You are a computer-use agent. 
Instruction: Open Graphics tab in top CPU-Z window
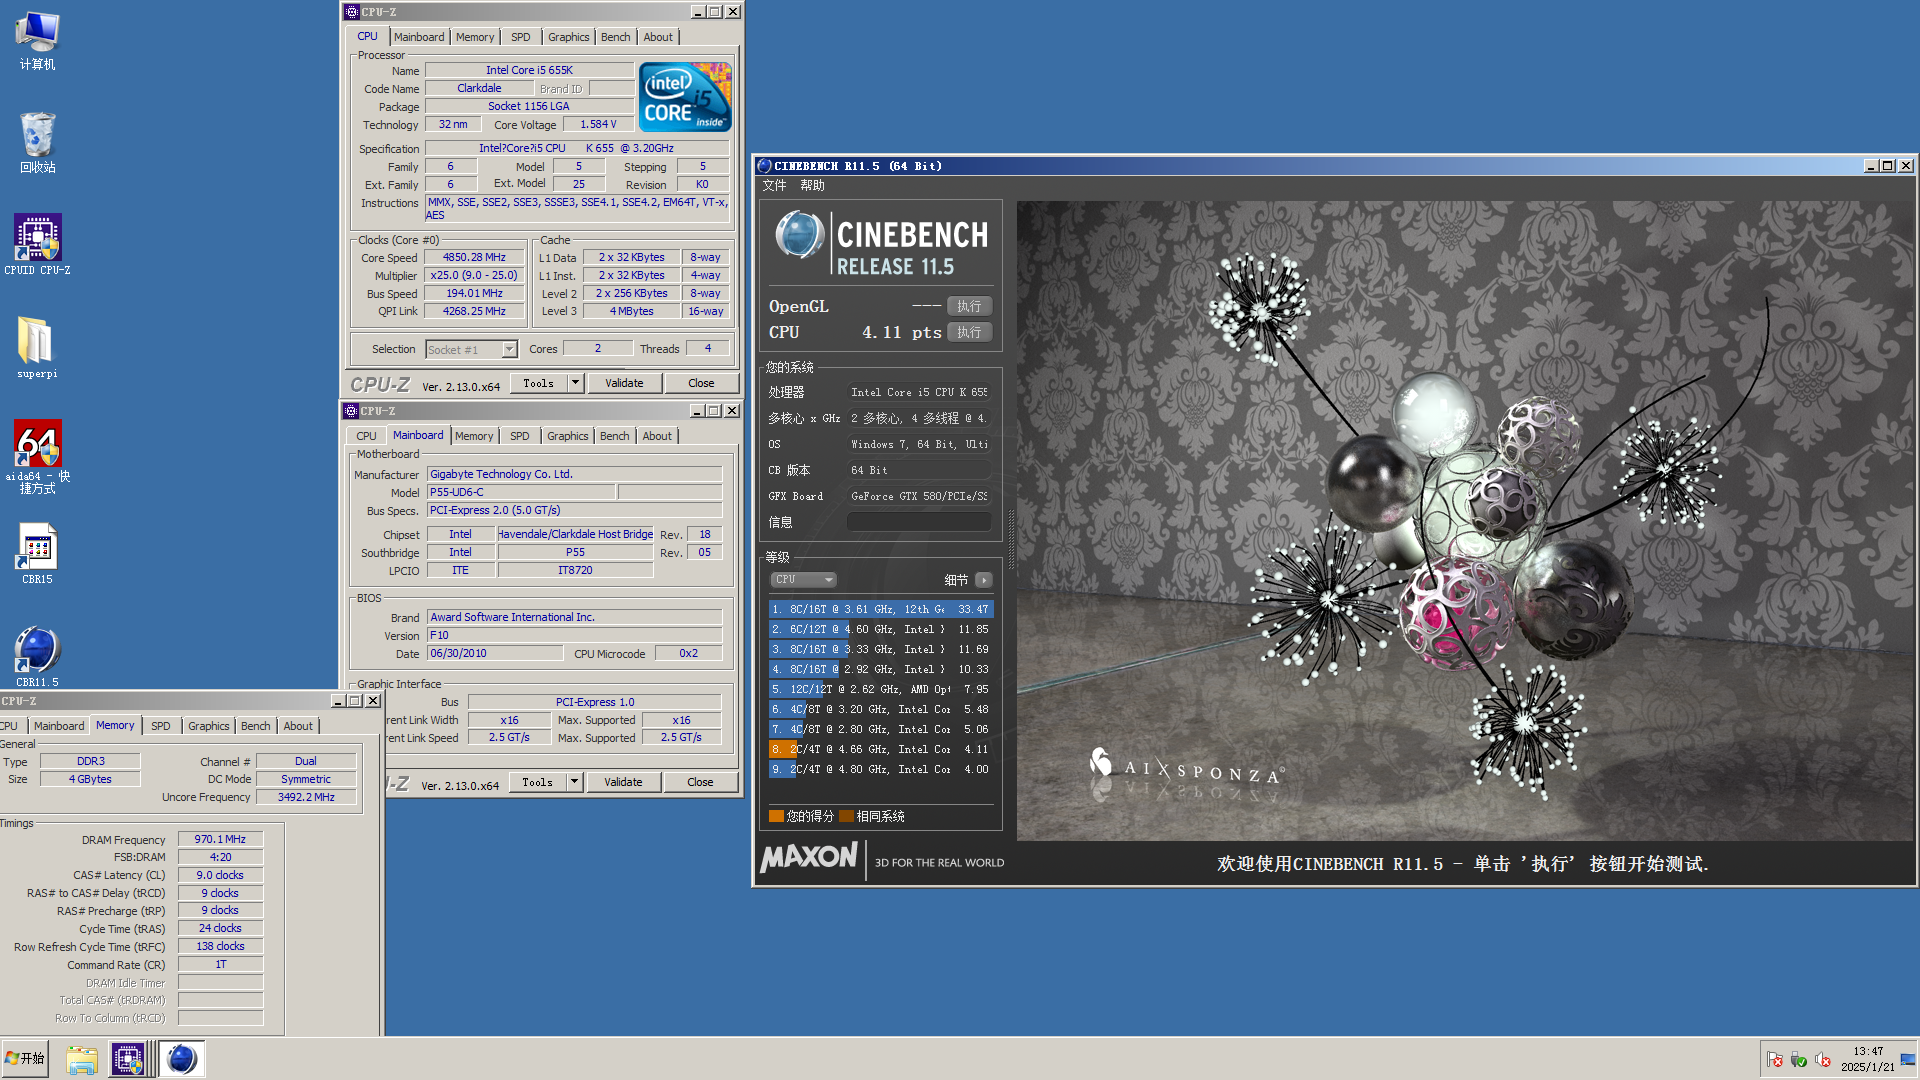coord(569,37)
